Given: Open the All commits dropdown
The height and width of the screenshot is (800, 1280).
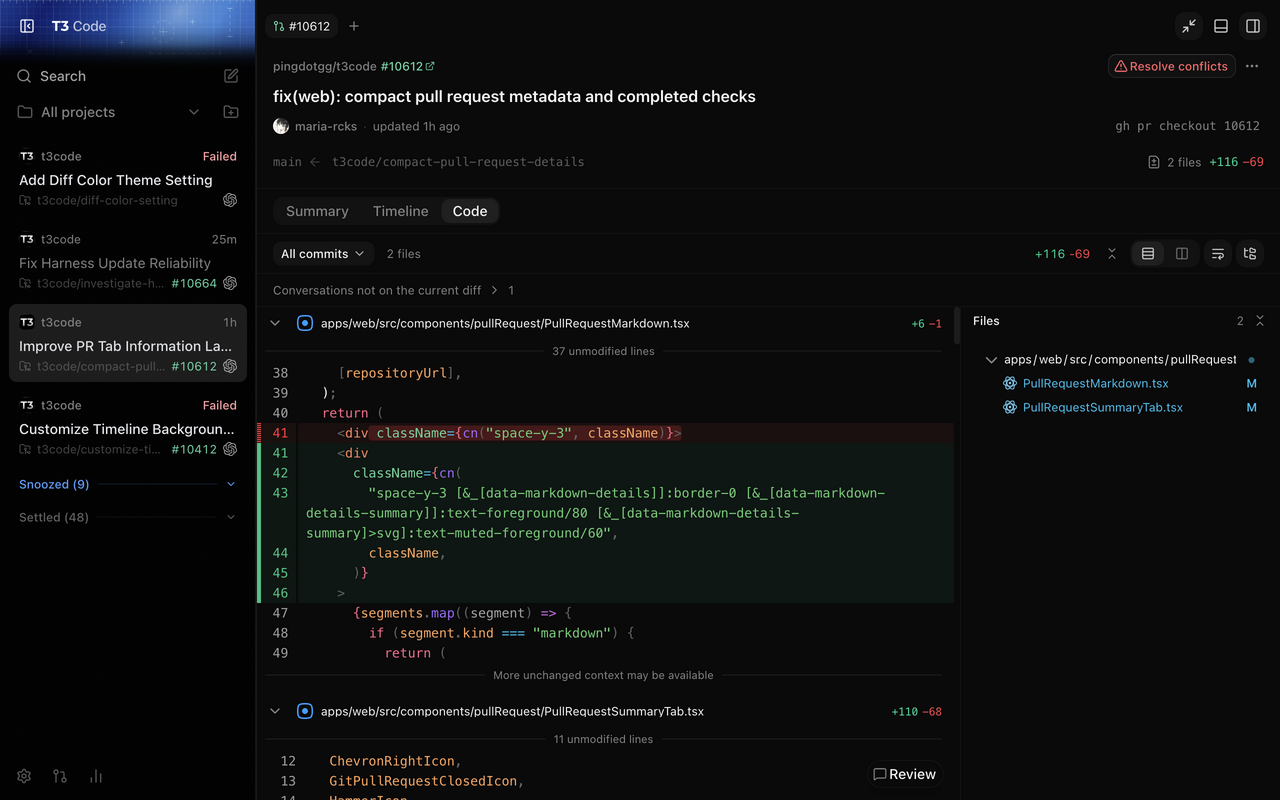Looking at the screenshot, I should (323, 254).
